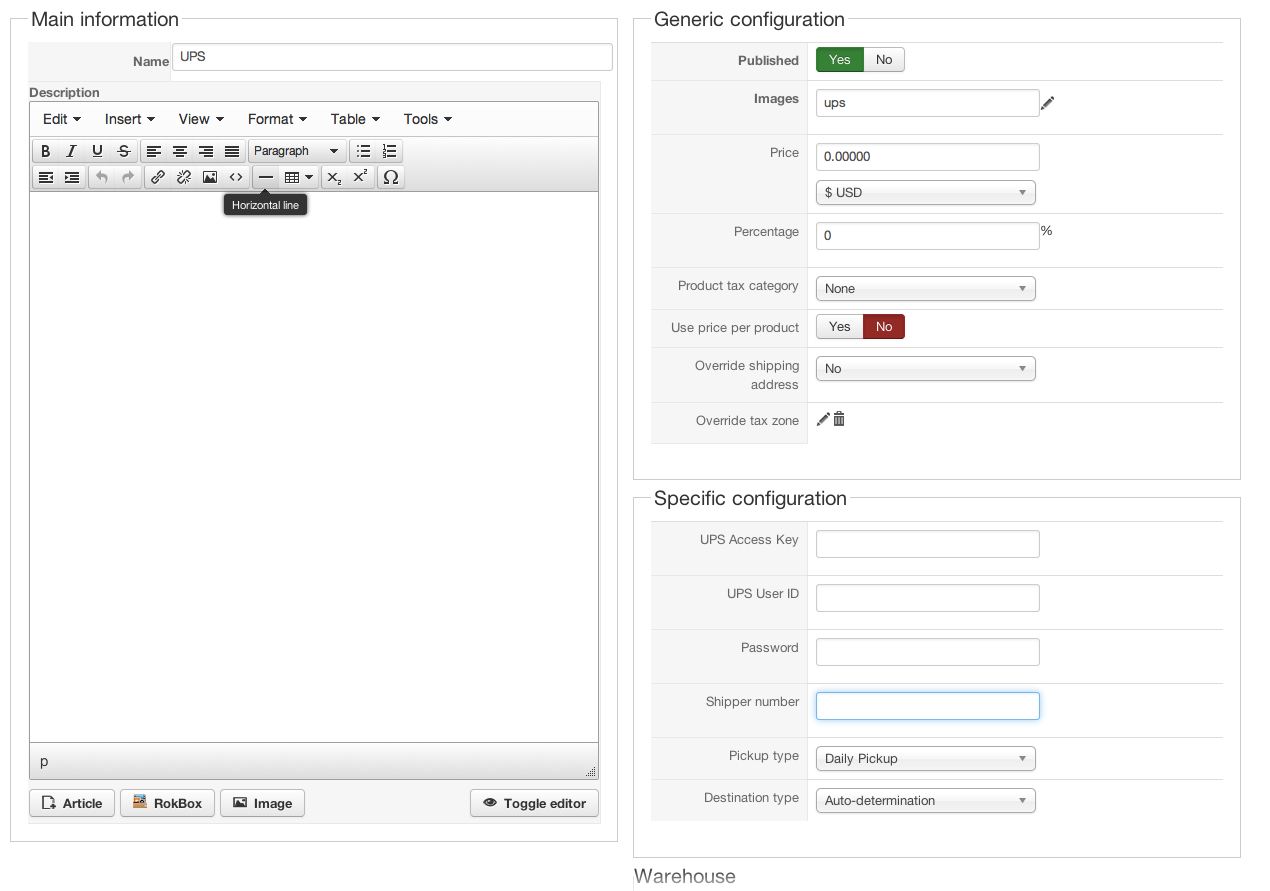Click the UPS User ID field

tap(928, 598)
